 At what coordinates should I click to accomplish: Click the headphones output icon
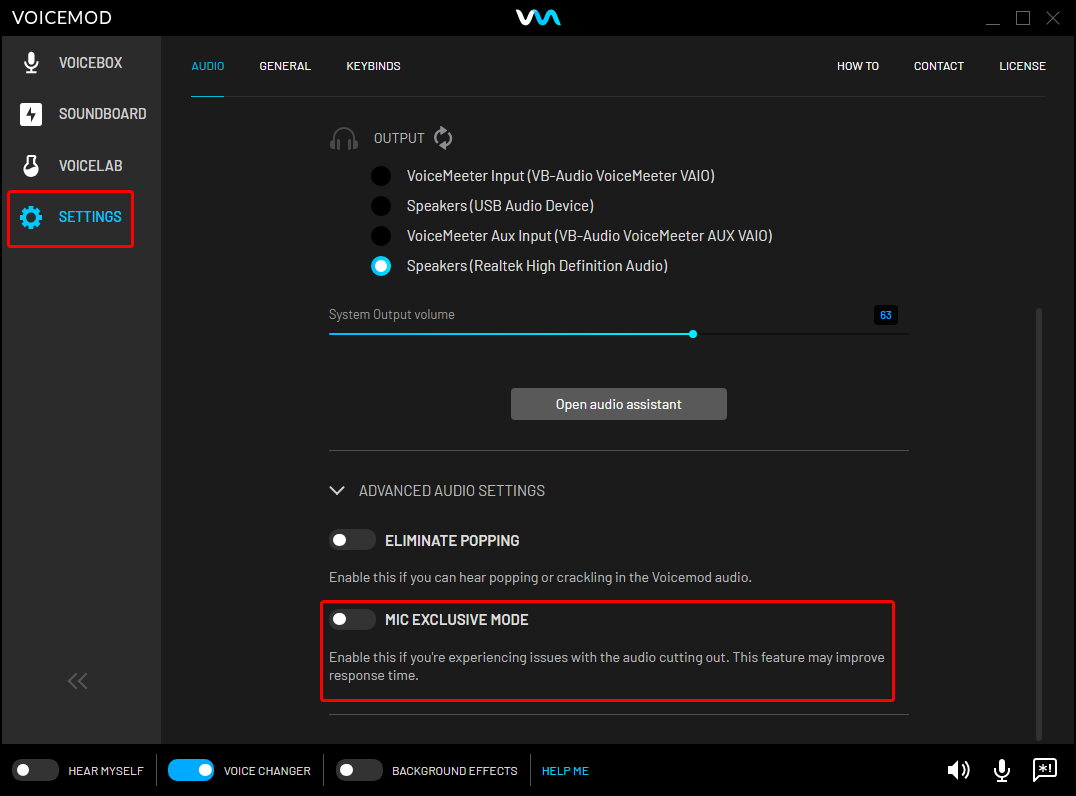[x=344, y=139]
